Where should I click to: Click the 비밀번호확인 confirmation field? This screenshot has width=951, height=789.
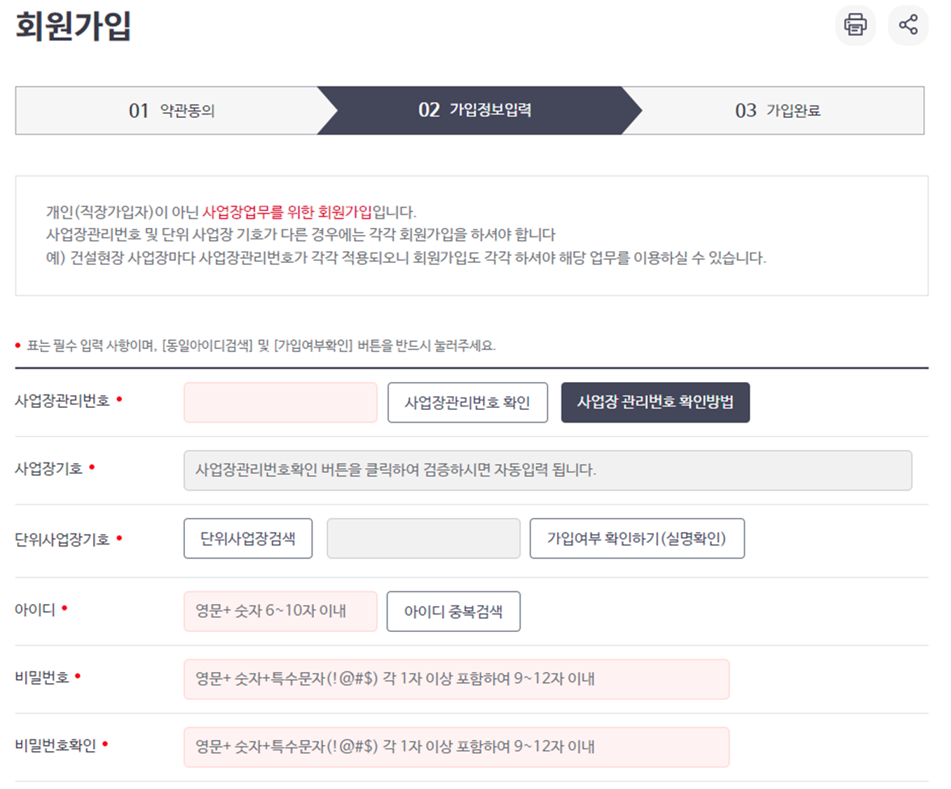(x=455, y=747)
